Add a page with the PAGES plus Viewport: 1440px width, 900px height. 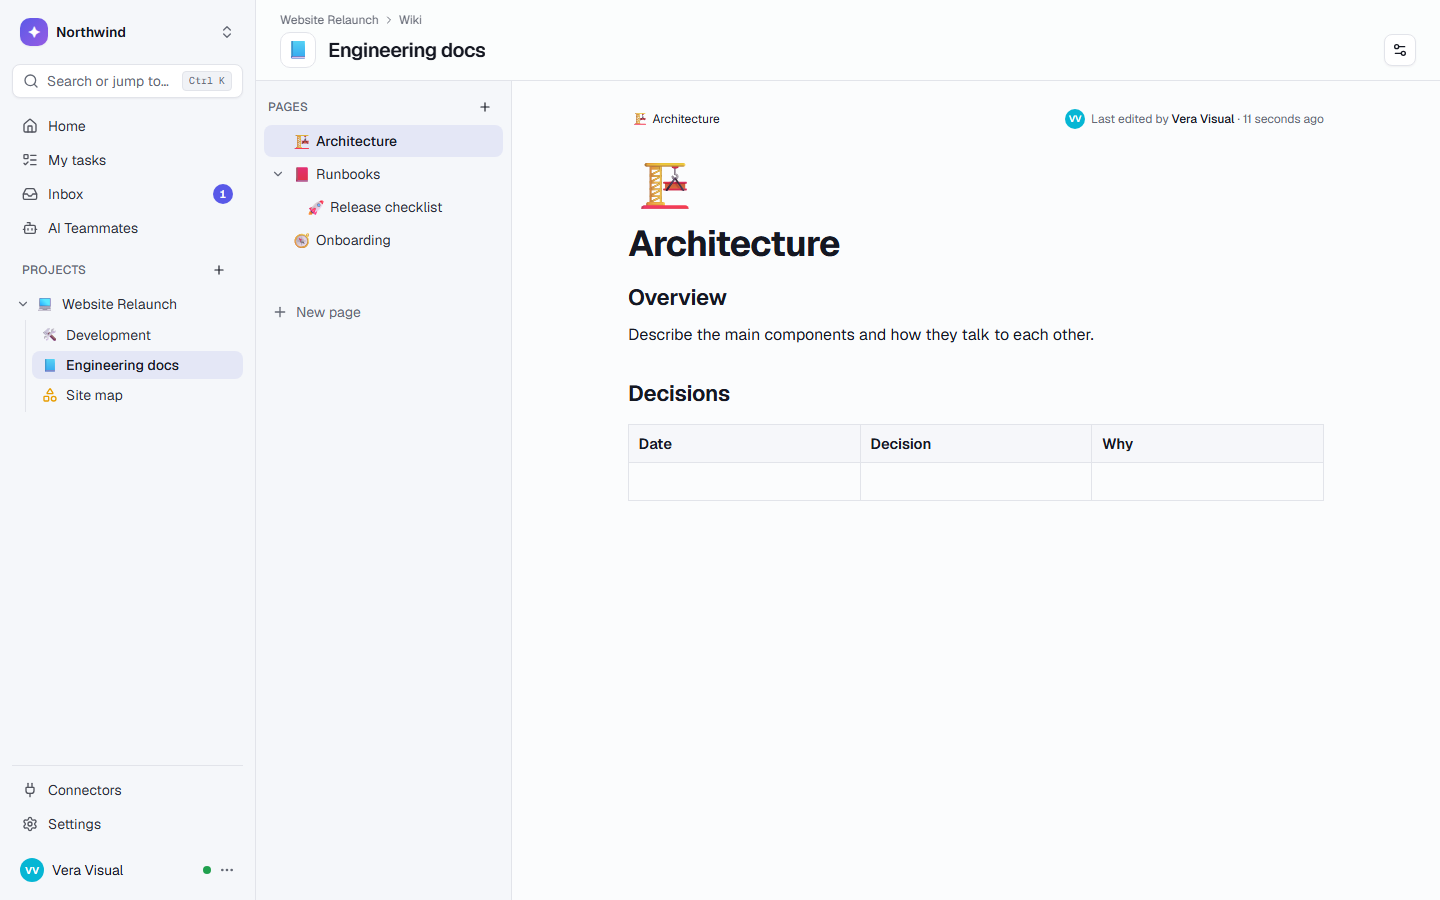[x=485, y=107]
